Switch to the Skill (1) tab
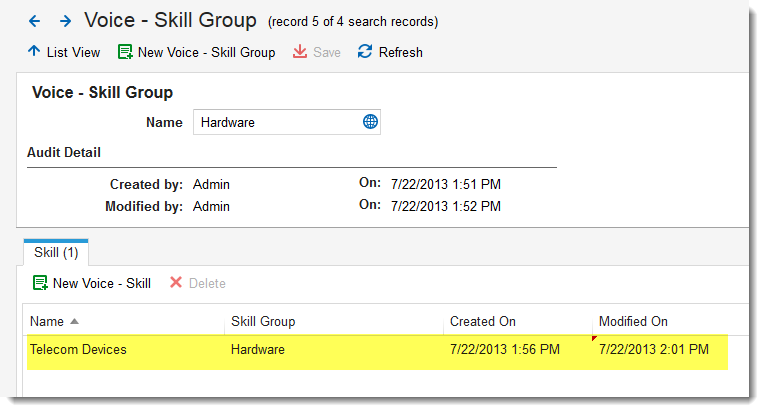764x412 pixels. point(56,253)
